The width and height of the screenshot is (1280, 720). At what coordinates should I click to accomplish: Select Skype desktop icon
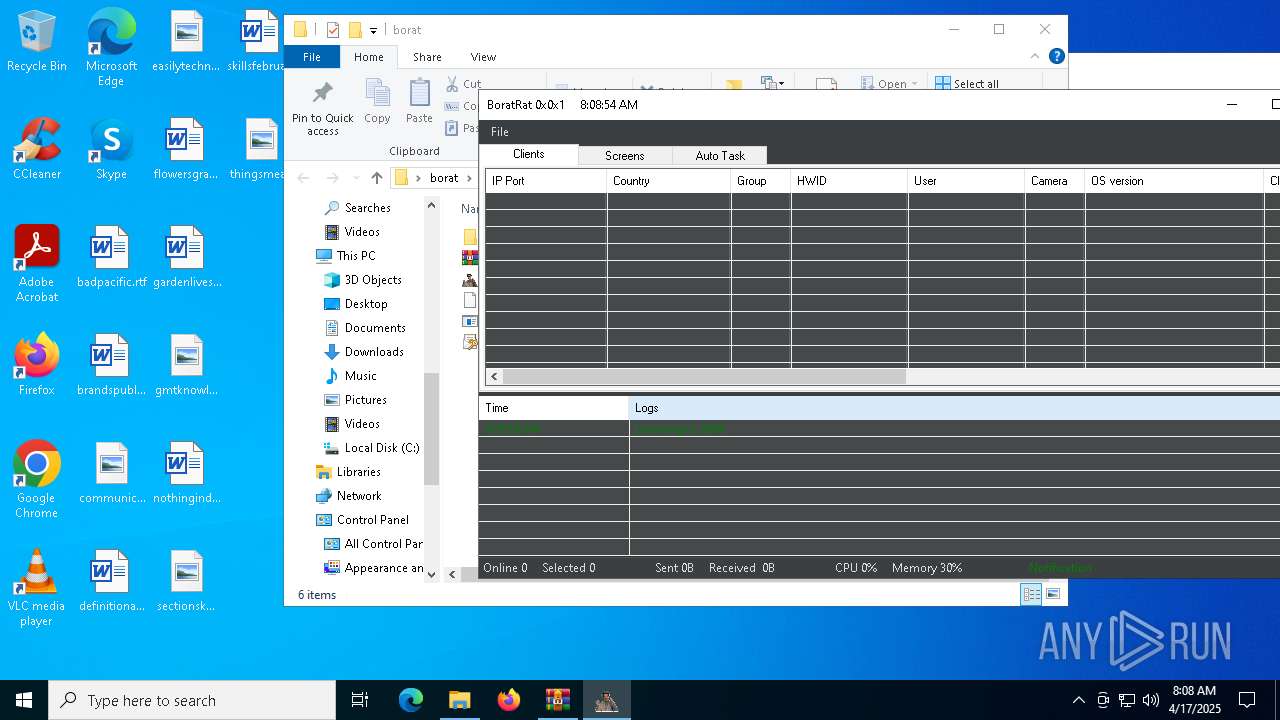tap(111, 150)
